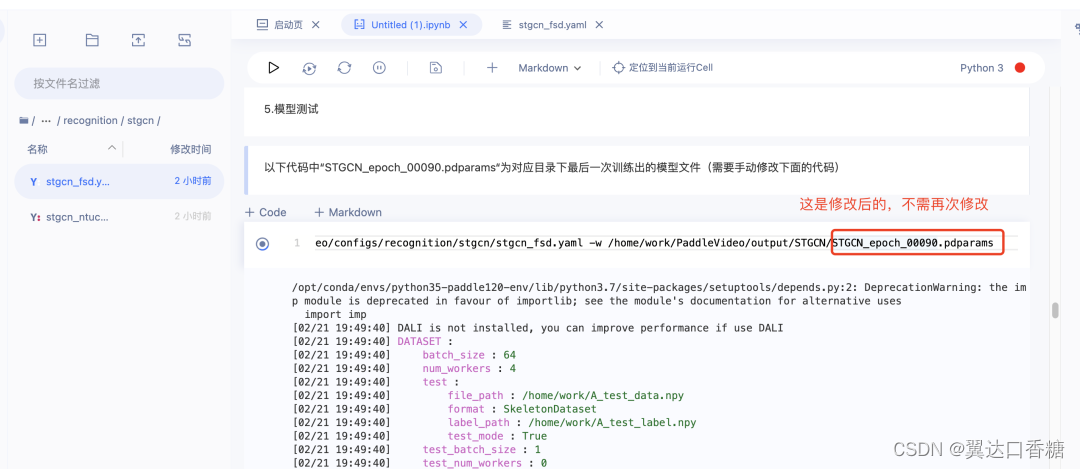Go to the recognition folder in breadcrumb
The height and width of the screenshot is (469, 1080).
tap(90, 121)
